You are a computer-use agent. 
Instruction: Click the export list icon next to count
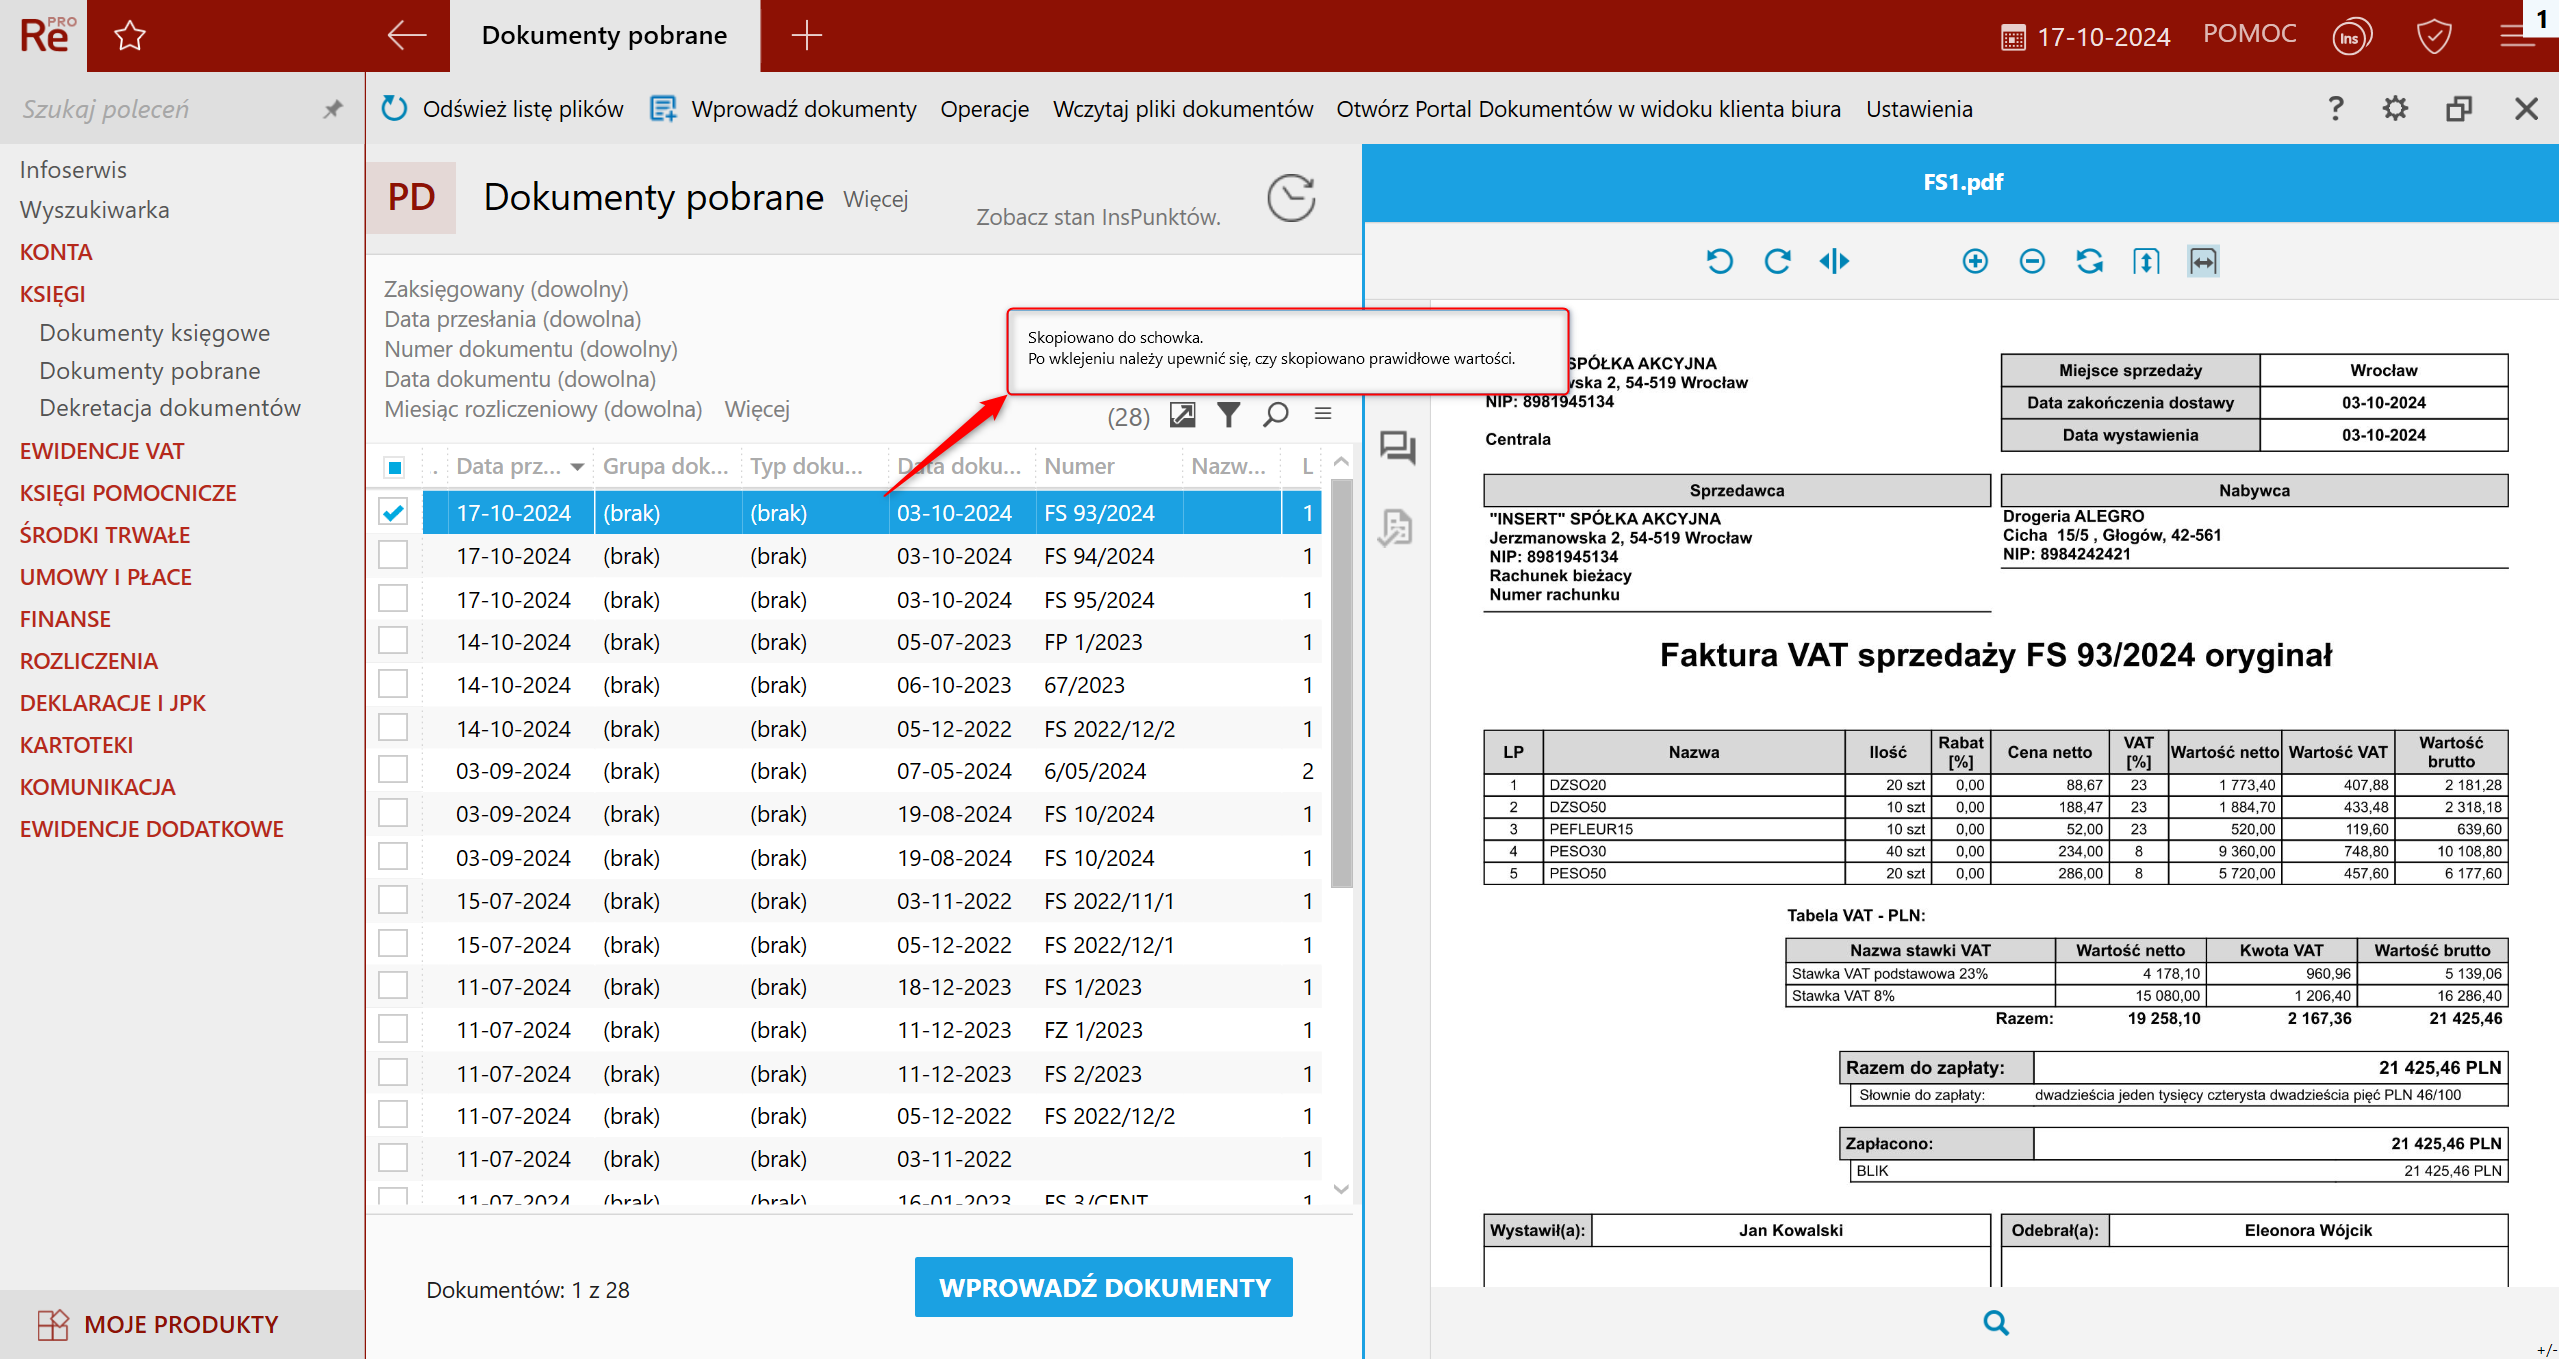tap(1182, 414)
